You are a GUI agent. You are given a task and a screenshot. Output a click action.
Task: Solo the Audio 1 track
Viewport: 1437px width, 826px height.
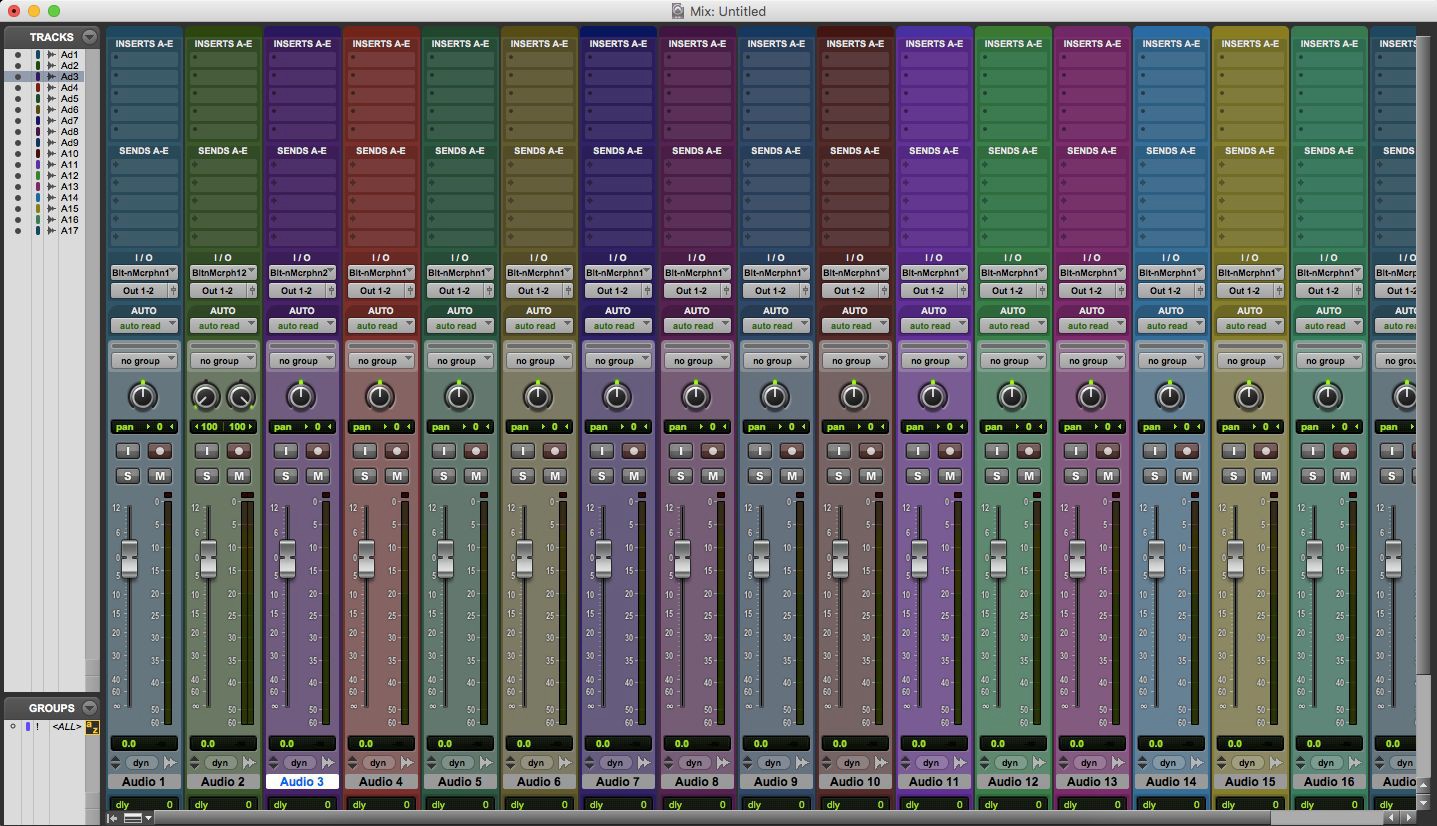[128, 476]
